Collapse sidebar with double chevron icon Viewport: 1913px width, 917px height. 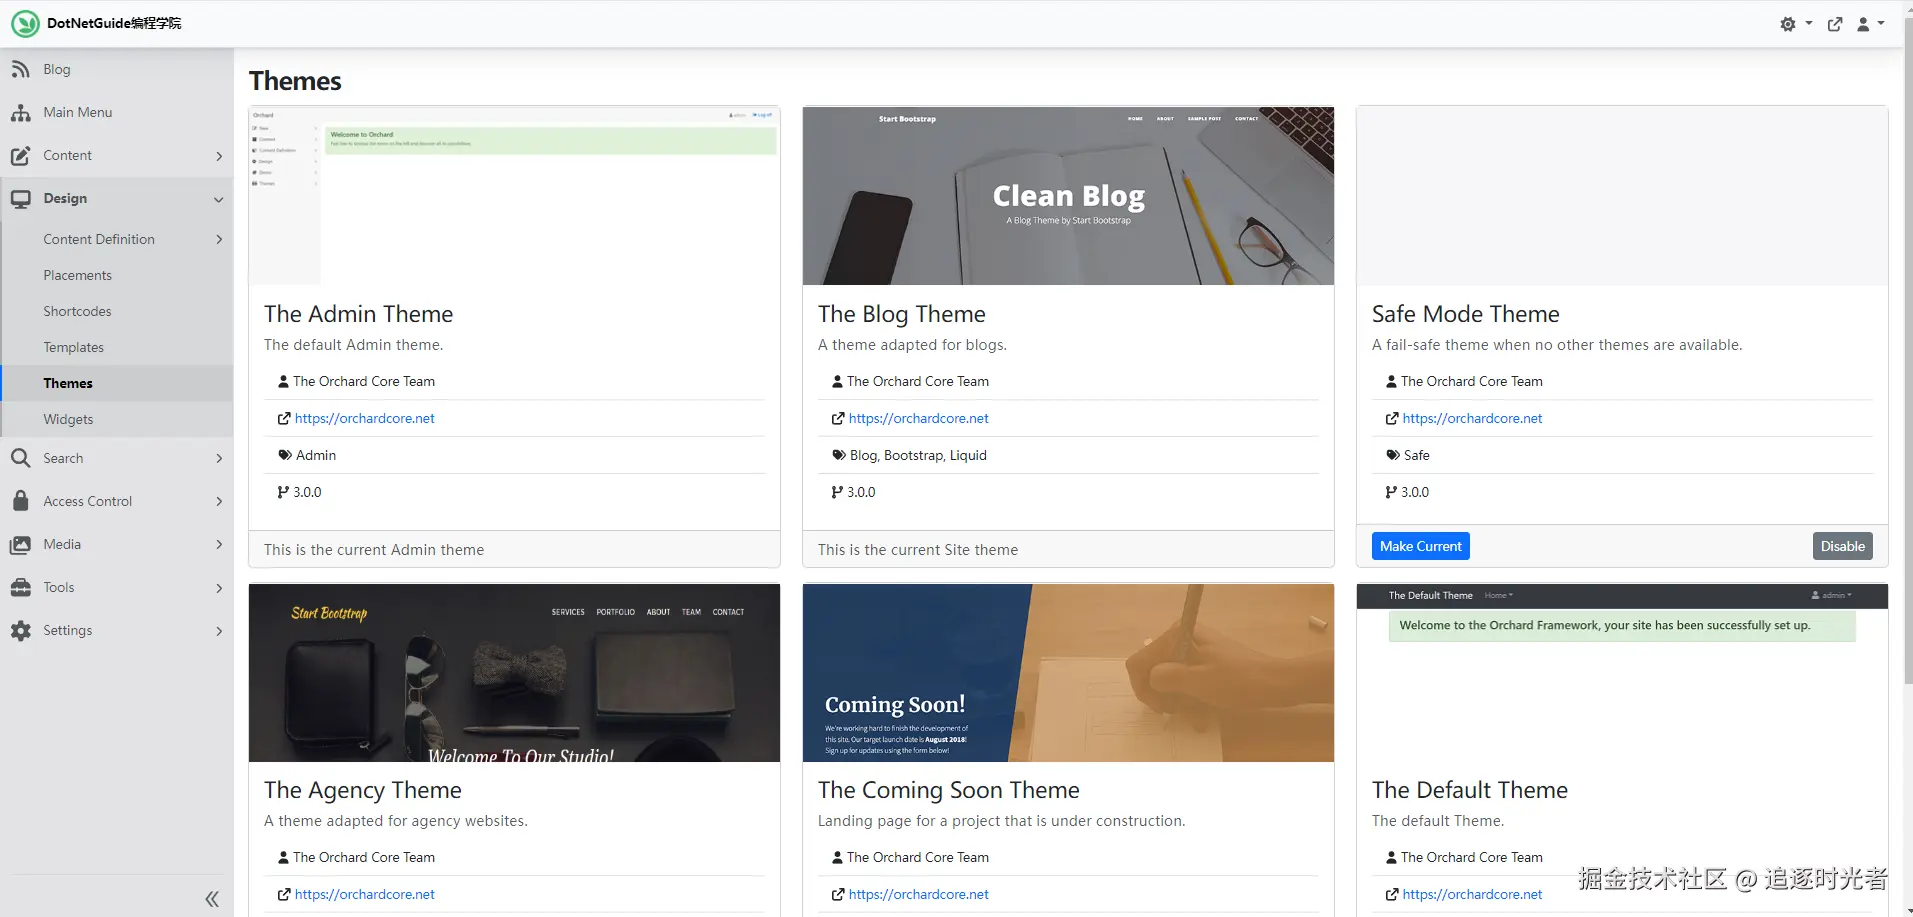[x=212, y=899]
